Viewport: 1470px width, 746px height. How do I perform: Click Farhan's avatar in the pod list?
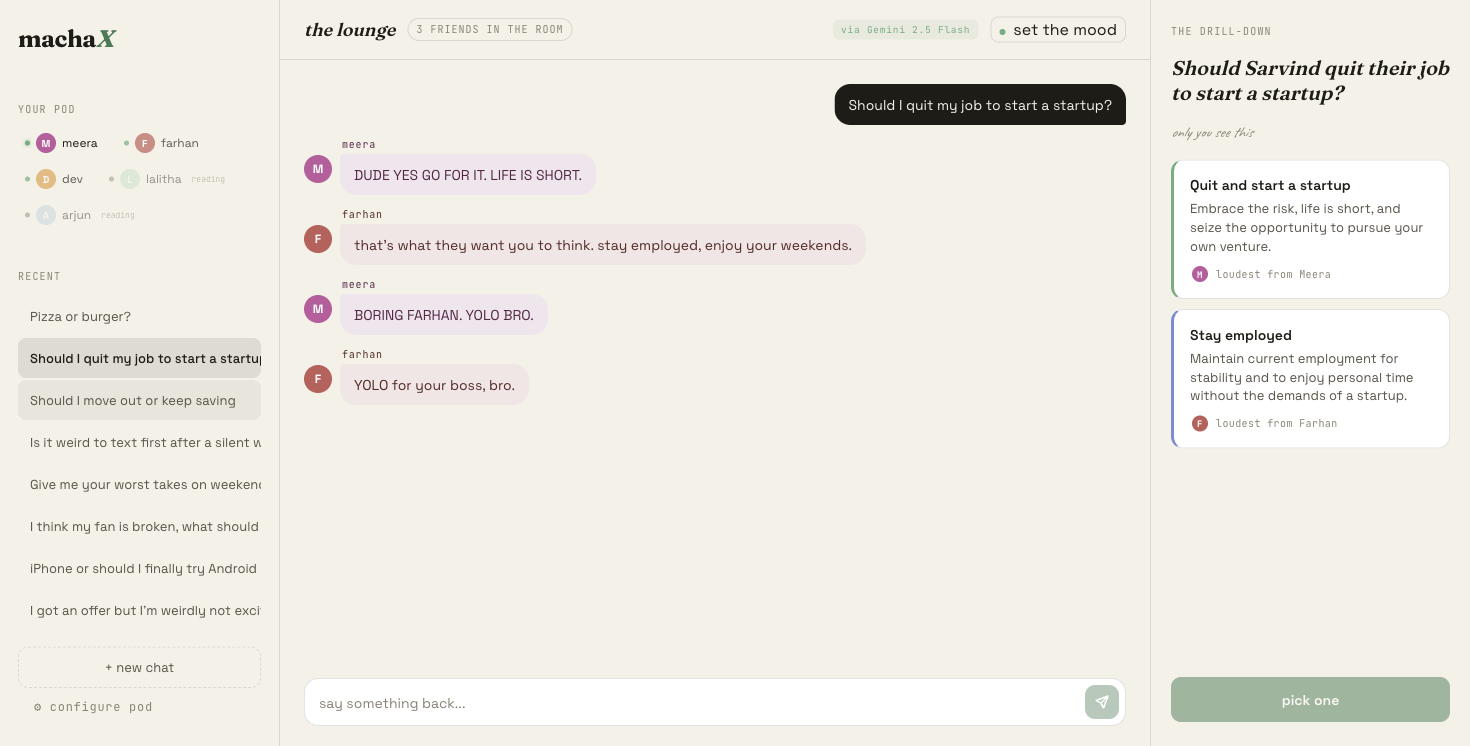[145, 143]
